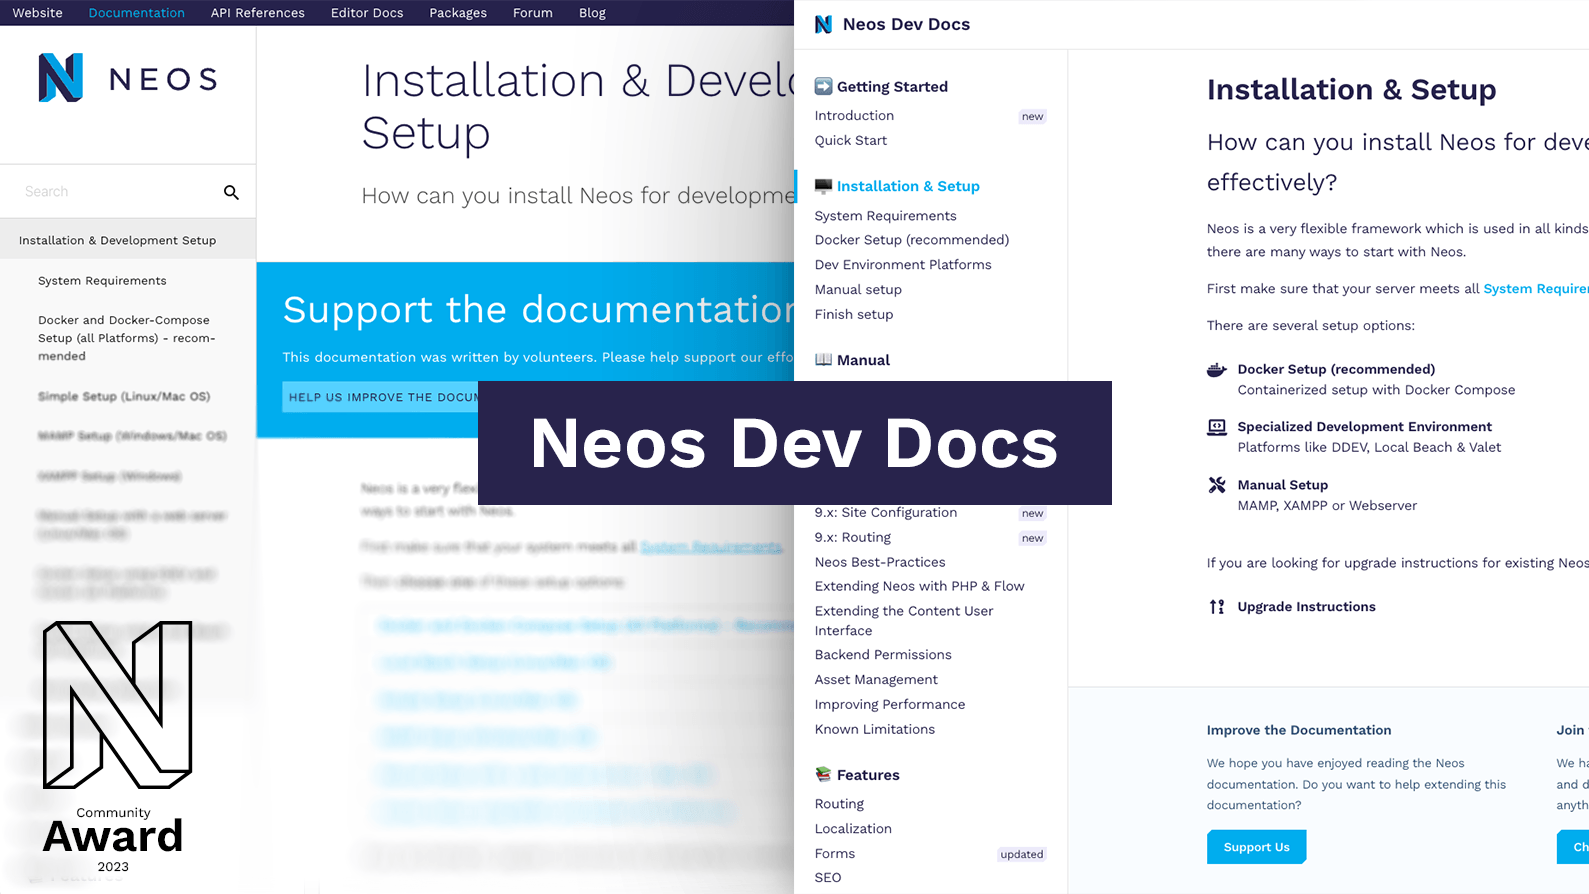The height and width of the screenshot is (894, 1589).
Task: Open Quick Start in the sidebar
Action: pos(850,141)
